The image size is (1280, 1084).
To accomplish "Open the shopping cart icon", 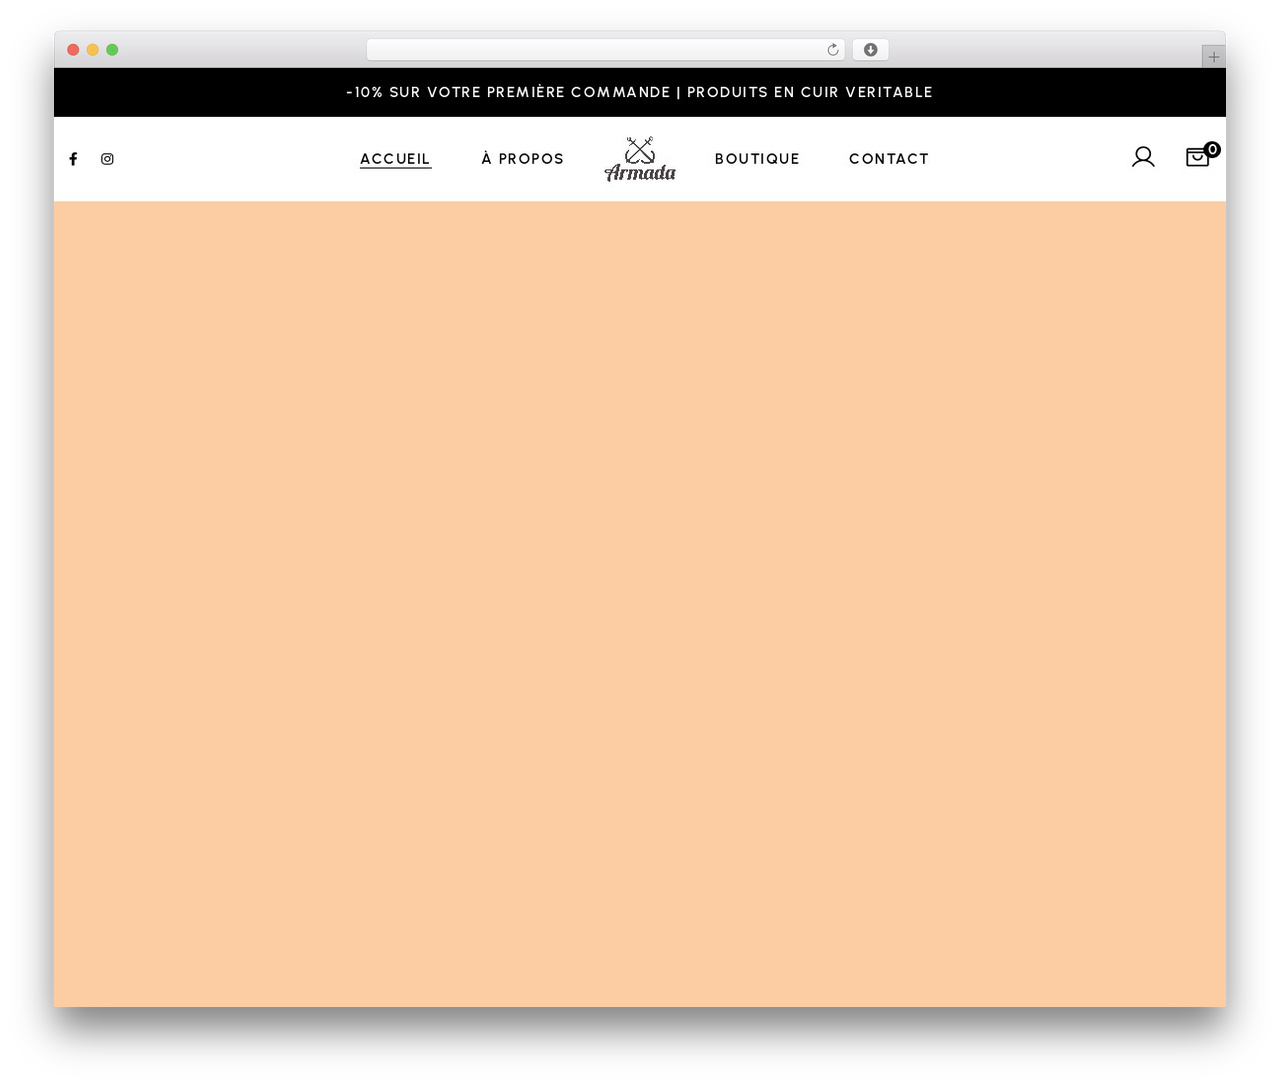I will coord(1198,157).
